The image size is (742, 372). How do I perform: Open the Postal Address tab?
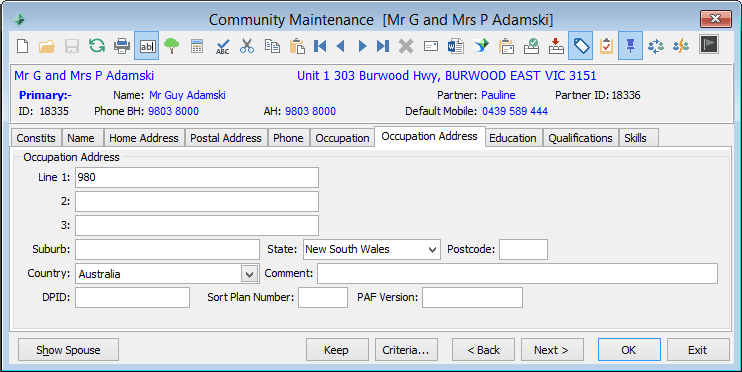(226, 138)
